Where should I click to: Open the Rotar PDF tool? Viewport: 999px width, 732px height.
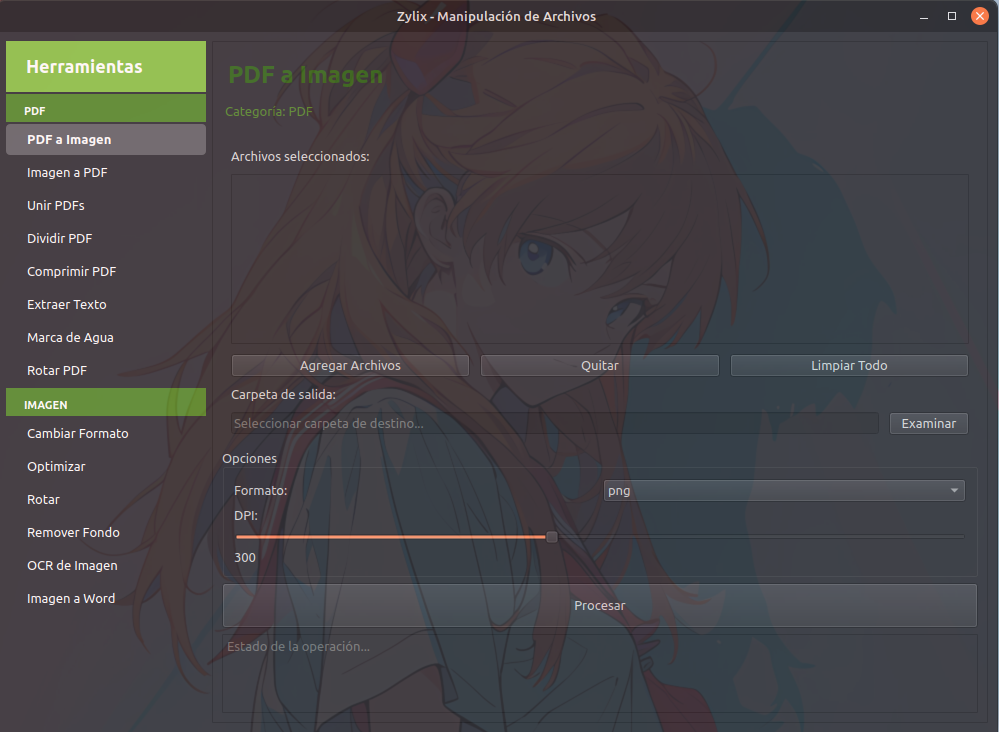pyautogui.click(x=106, y=371)
